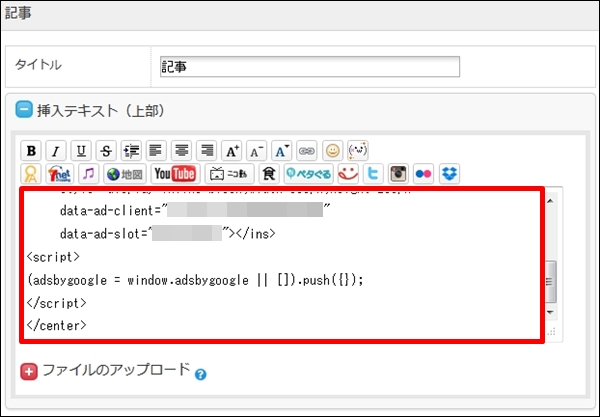Insert Petaguru content
Screen dimensions: 600x417
(308, 174)
